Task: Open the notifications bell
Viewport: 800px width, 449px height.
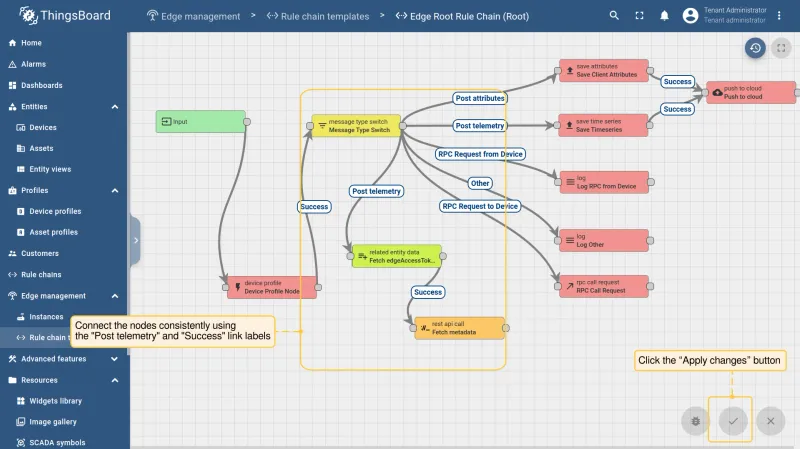Action: click(x=664, y=16)
